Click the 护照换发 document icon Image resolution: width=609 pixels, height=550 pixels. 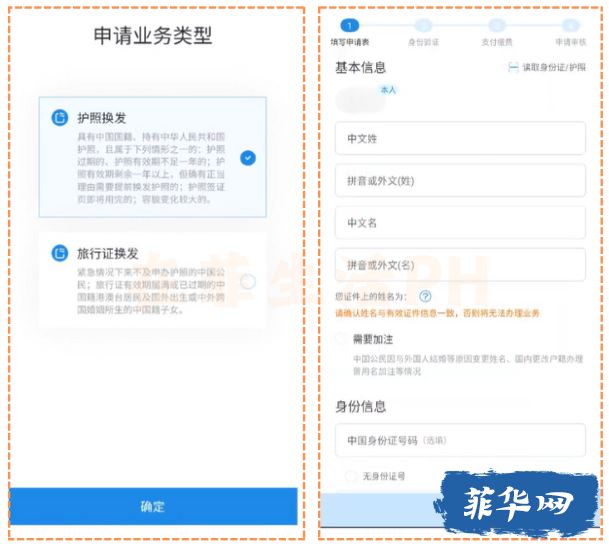pos(59,117)
